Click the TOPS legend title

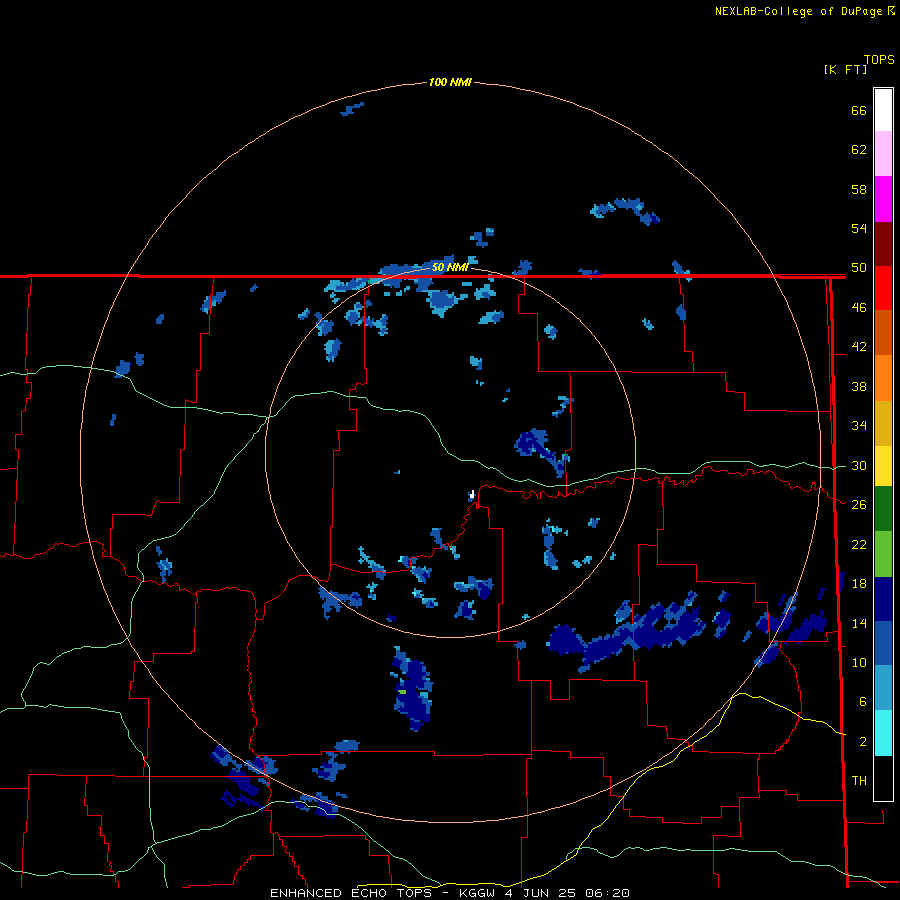click(879, 59)
